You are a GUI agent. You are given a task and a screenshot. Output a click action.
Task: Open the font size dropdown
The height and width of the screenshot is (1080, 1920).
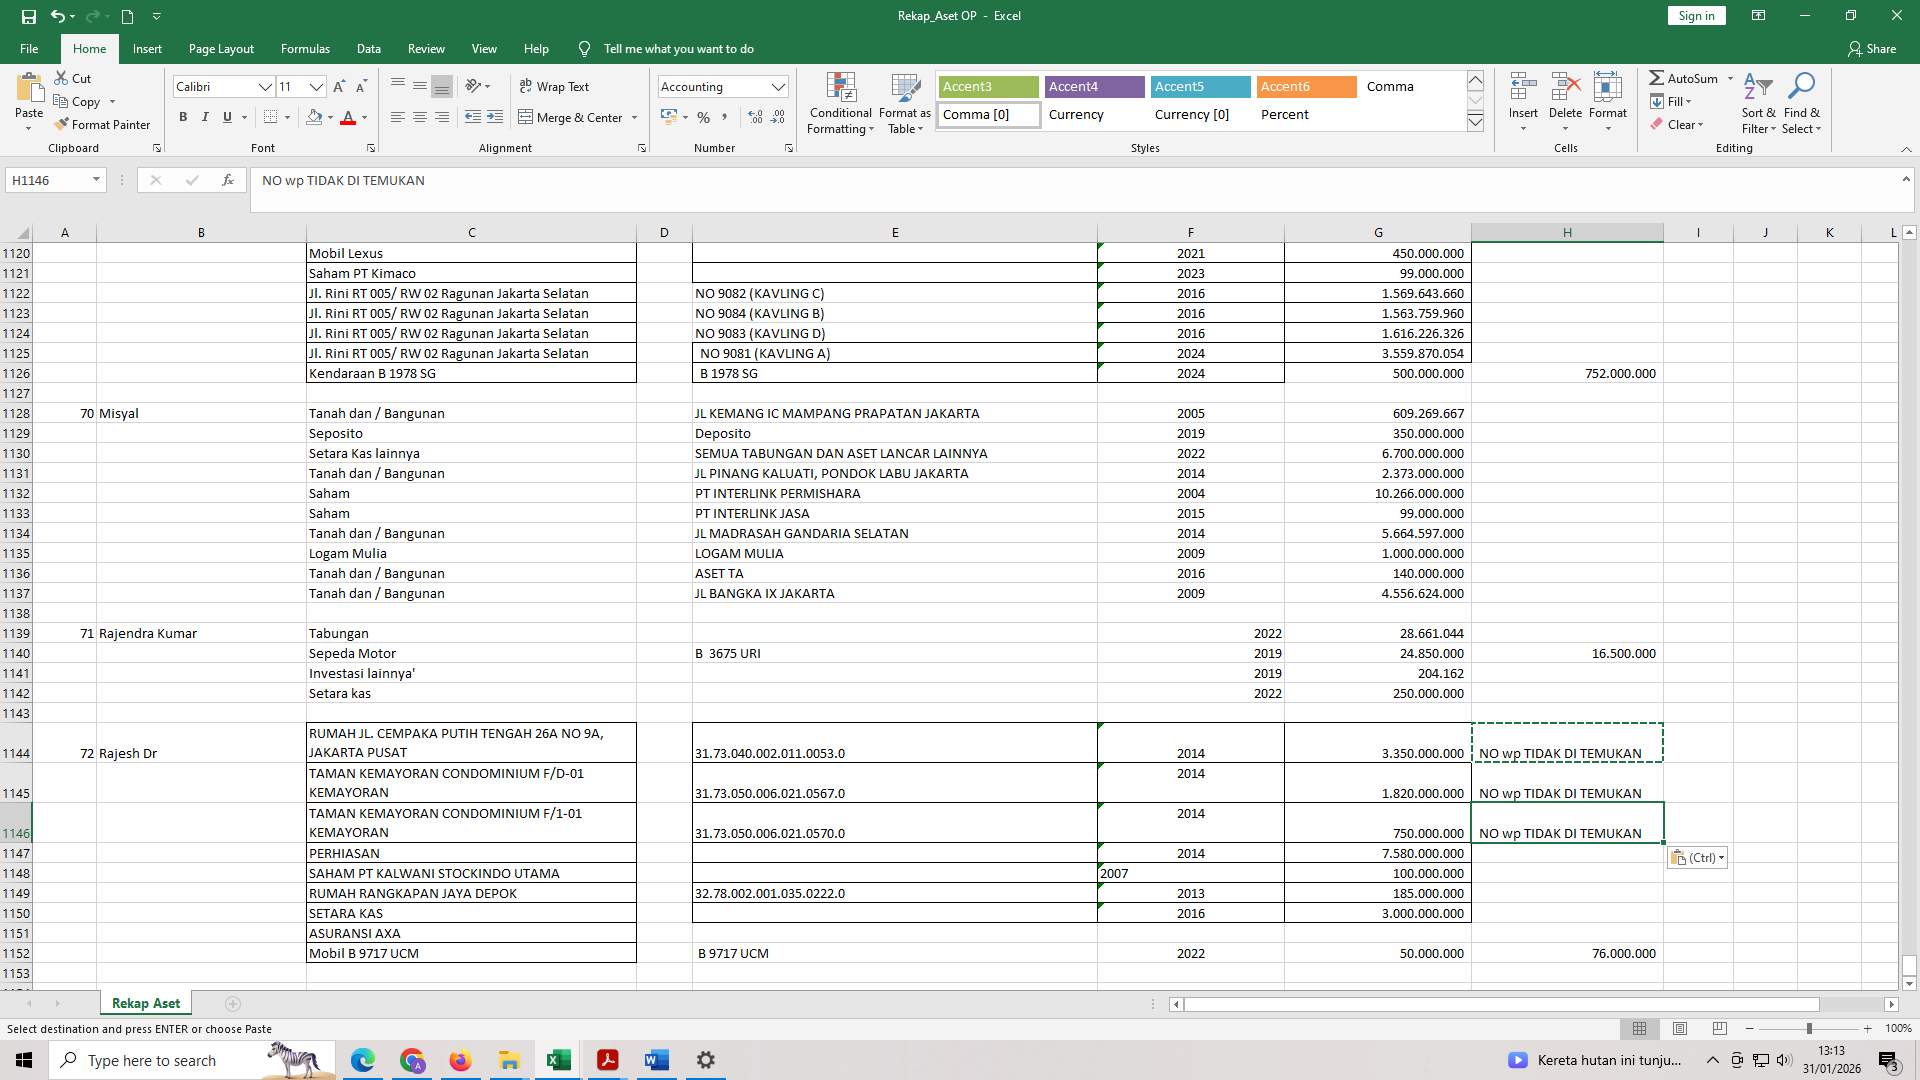(316, 87)
